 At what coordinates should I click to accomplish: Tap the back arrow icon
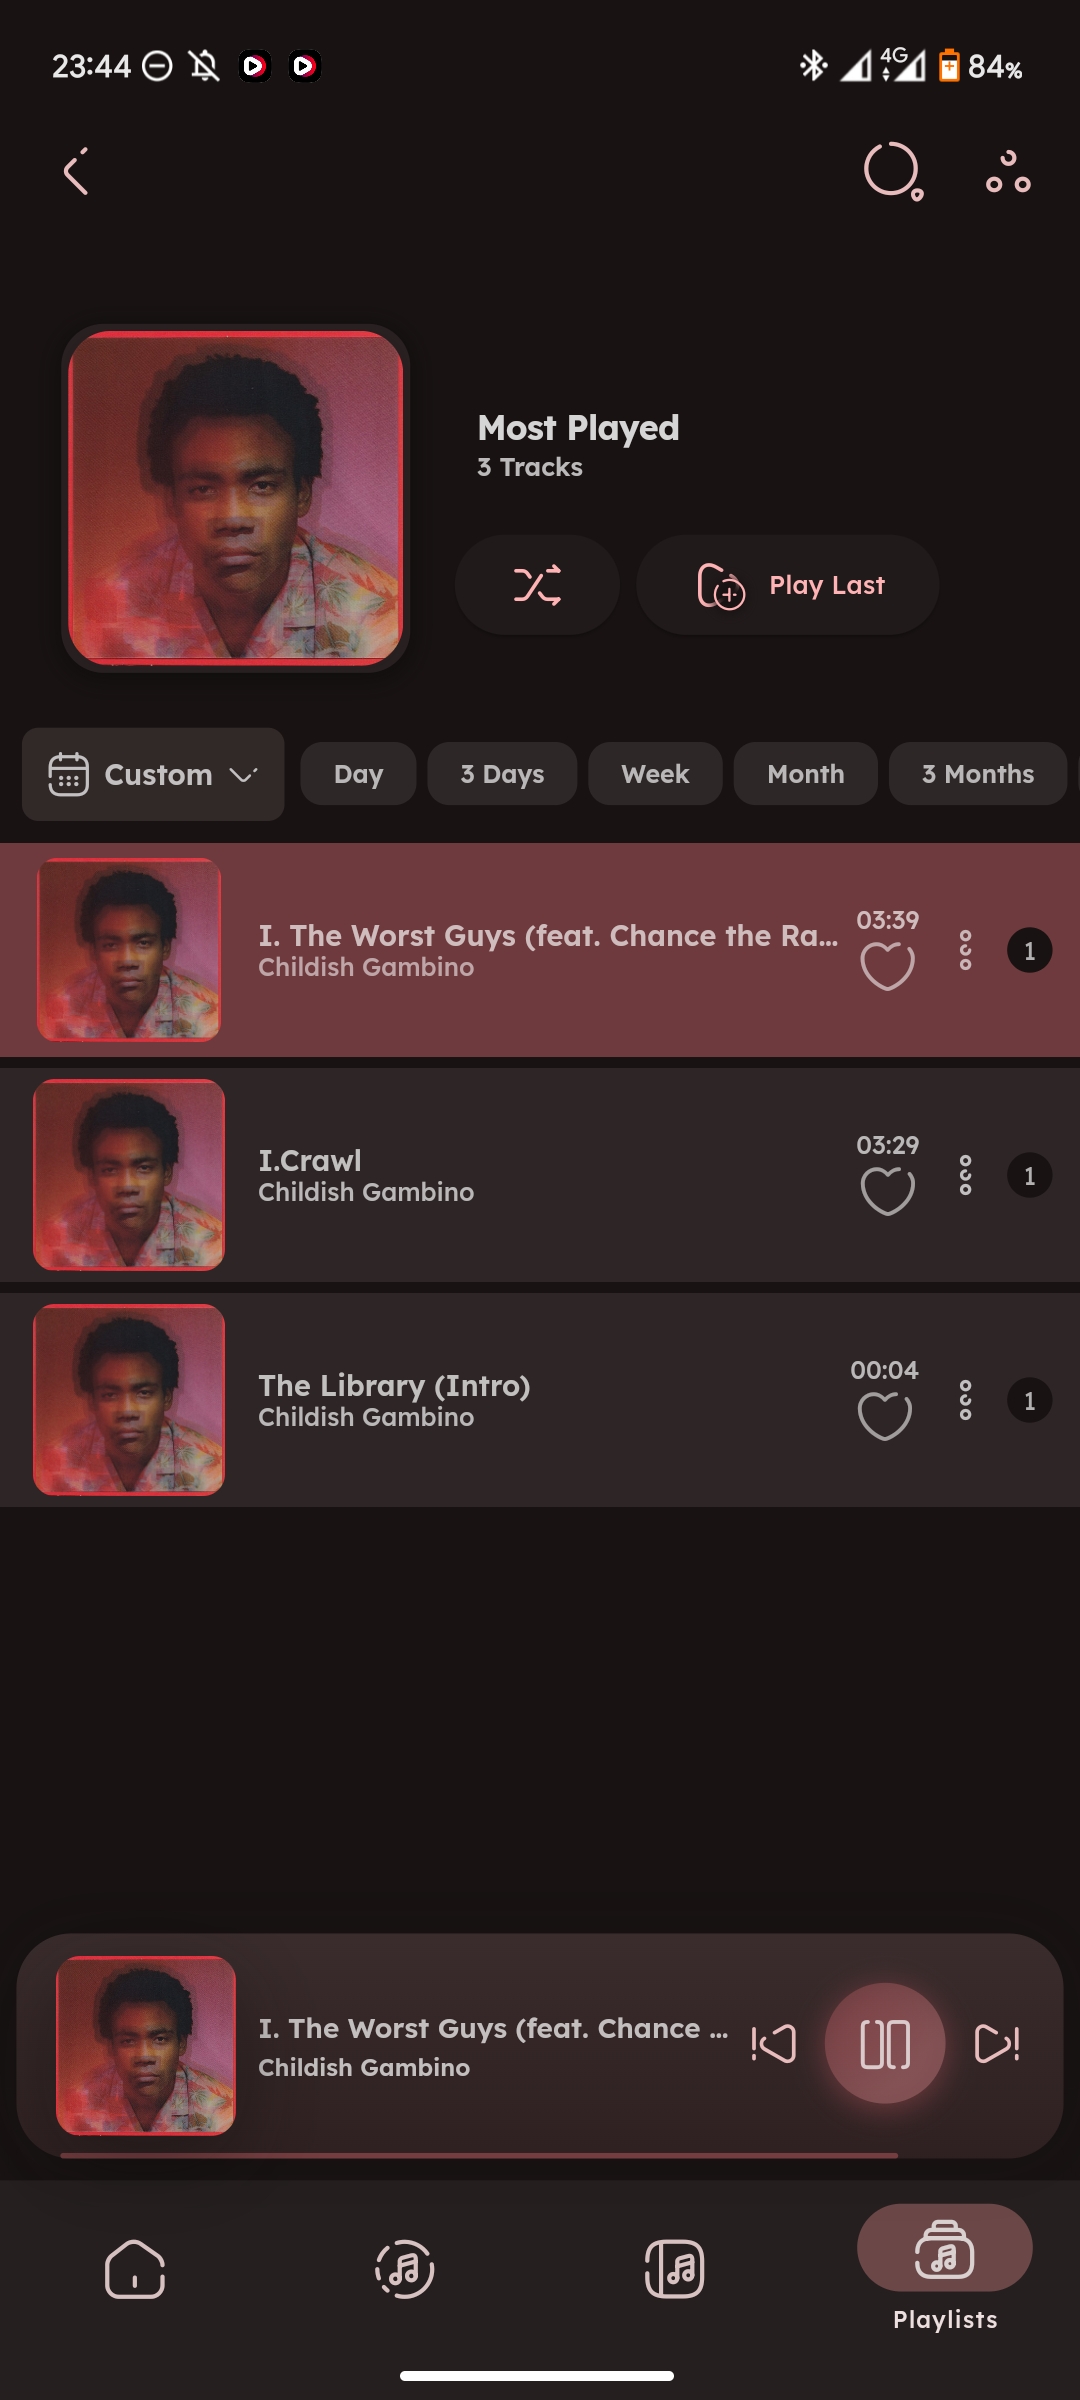point(76,172)
